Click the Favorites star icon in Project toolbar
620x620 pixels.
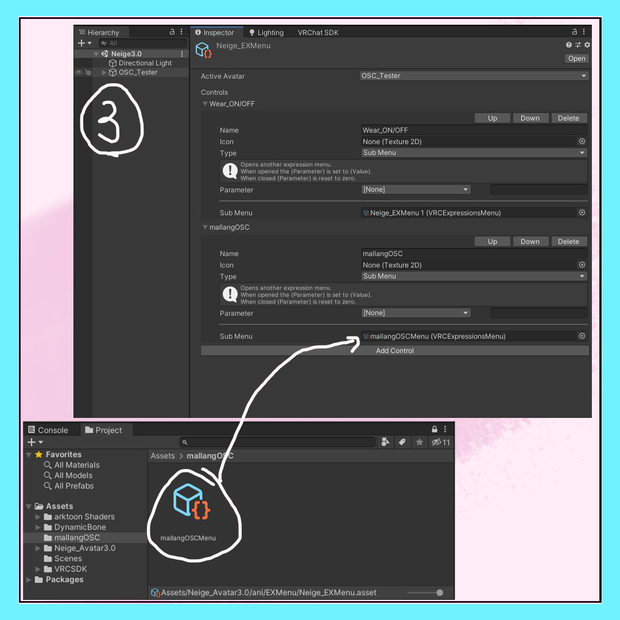(x=419, y=442)
